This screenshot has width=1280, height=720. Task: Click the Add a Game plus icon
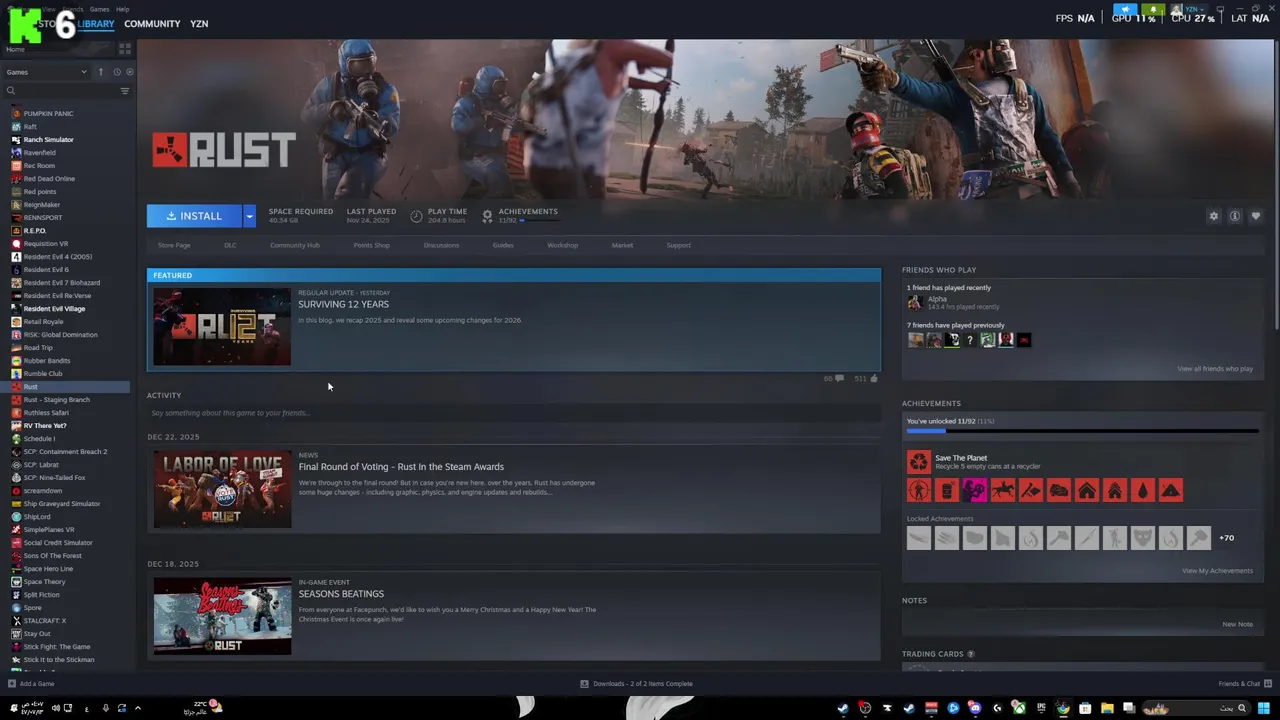point(12,684)
